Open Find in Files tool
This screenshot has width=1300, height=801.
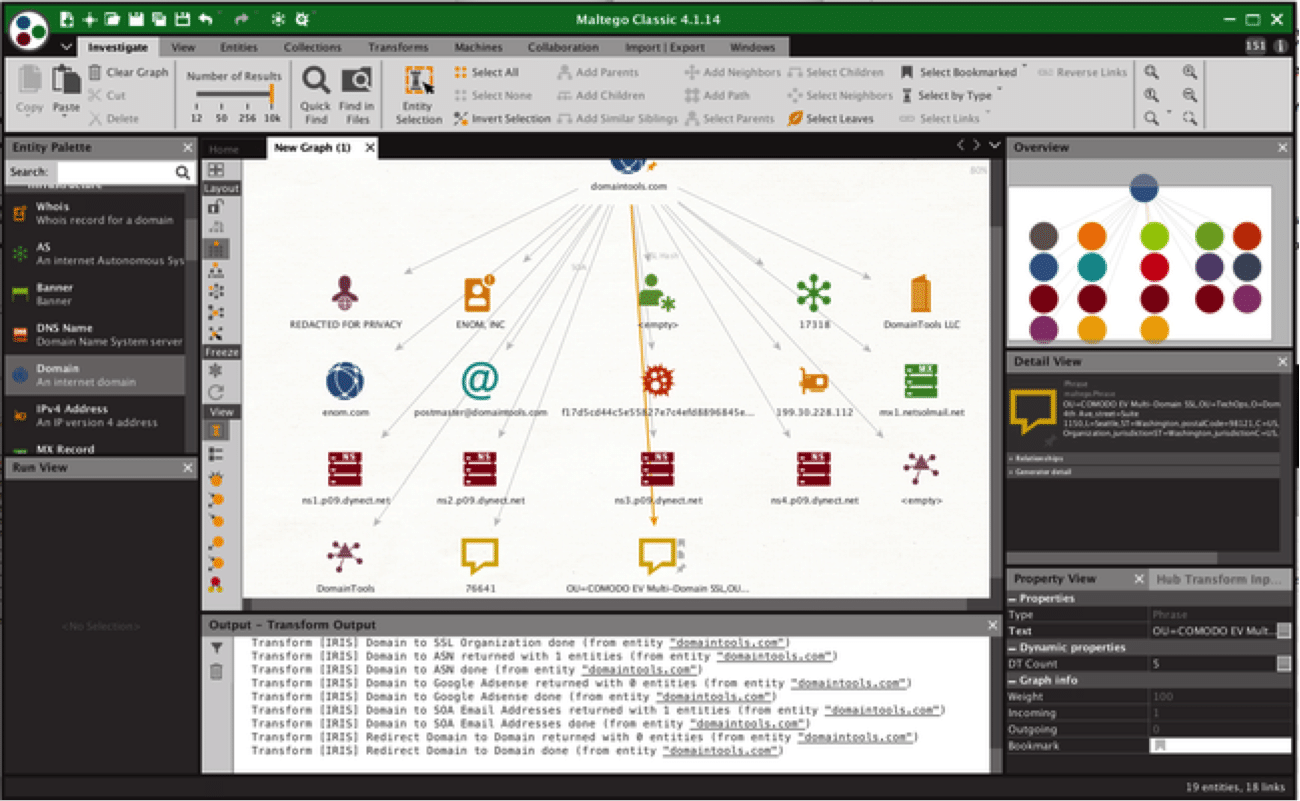tap(356, 81)
